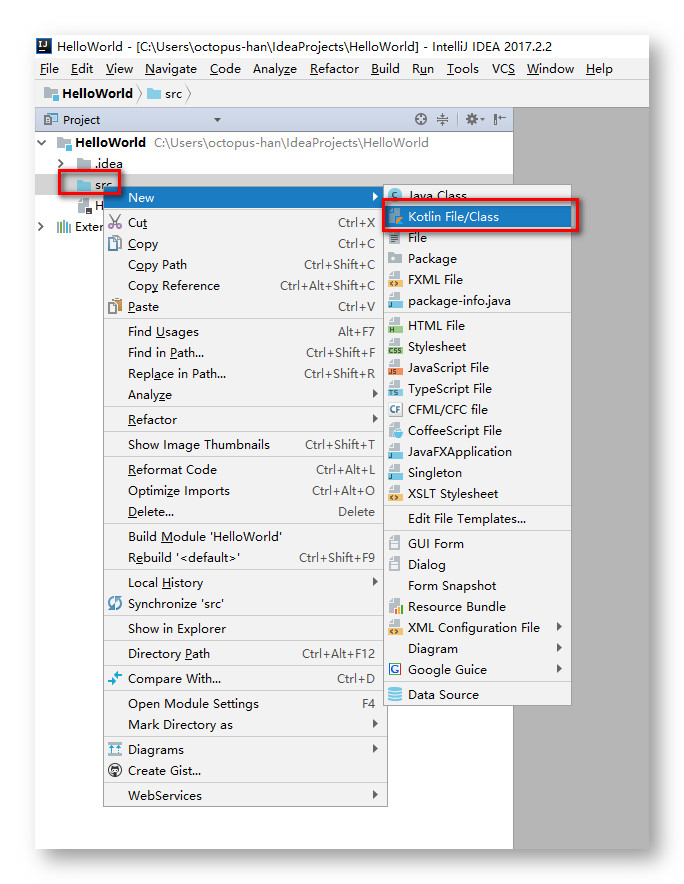The width and height of the screenshot is (684, 884).
Task: Expand the Analyze submenu arrow
Action: click(x=376, y=394)
